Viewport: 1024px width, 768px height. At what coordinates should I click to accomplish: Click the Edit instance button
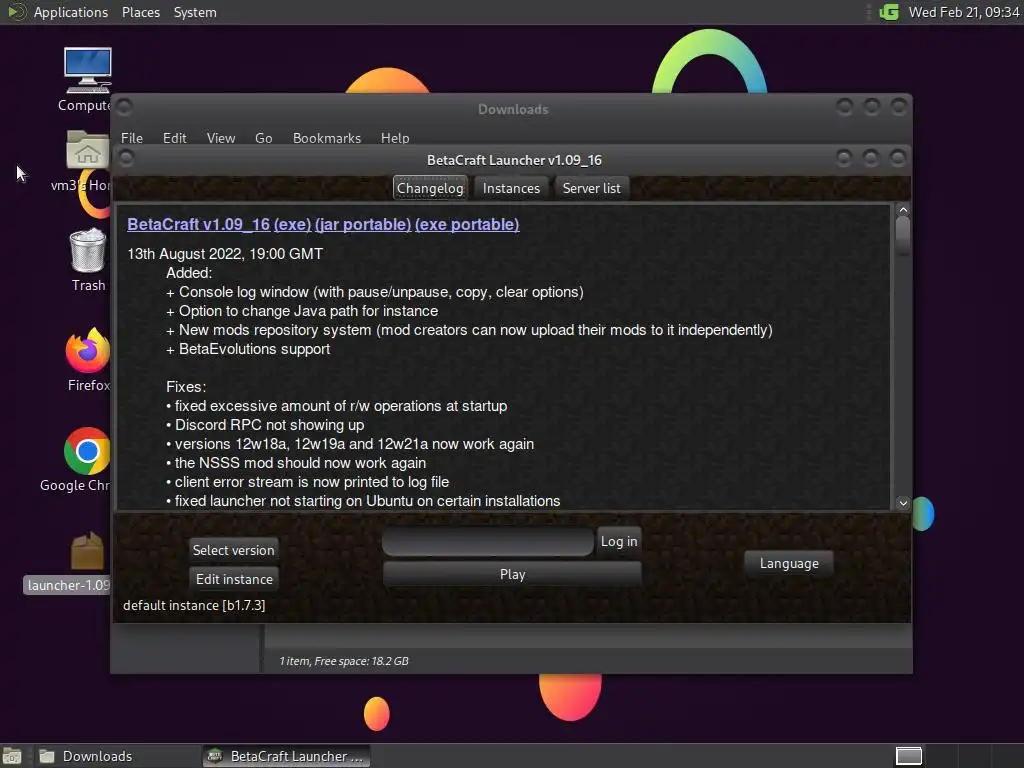tap(234, 579)
